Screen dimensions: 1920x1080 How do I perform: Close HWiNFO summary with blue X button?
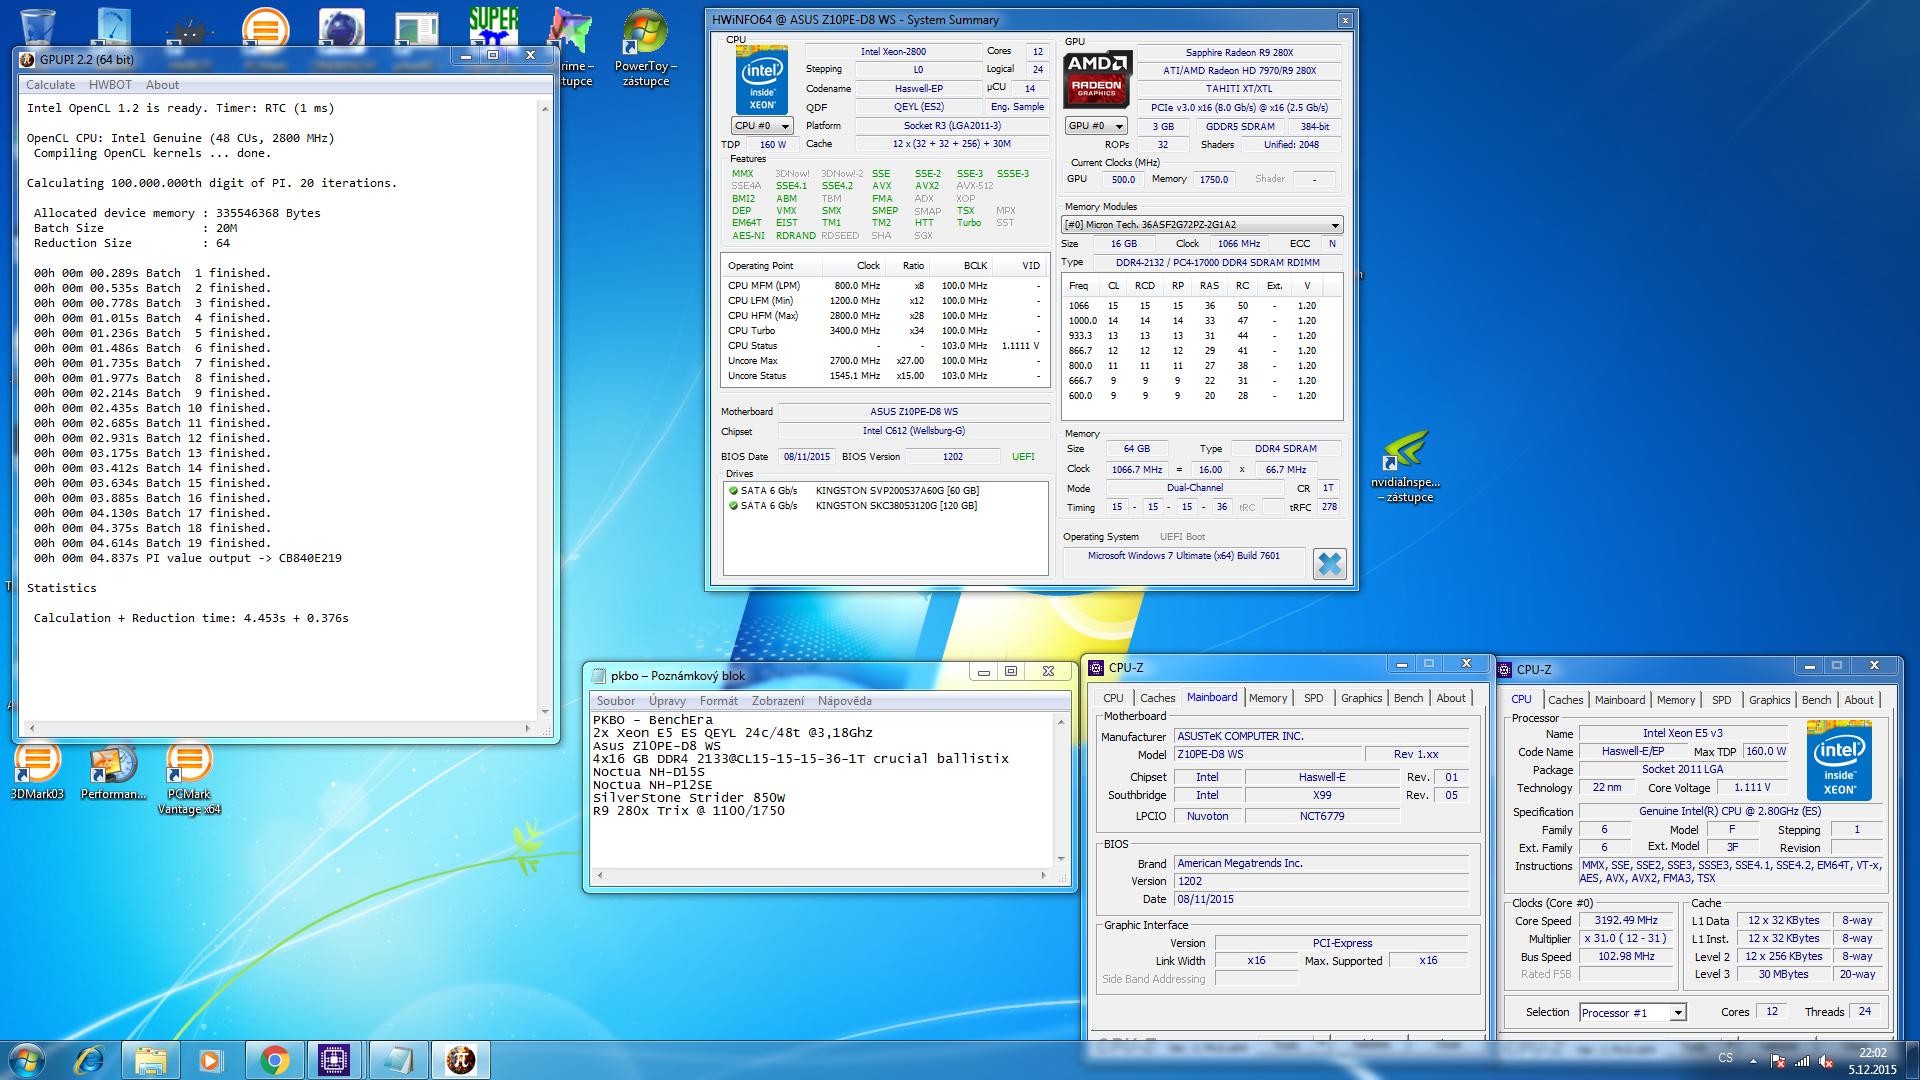[1329, 564]
